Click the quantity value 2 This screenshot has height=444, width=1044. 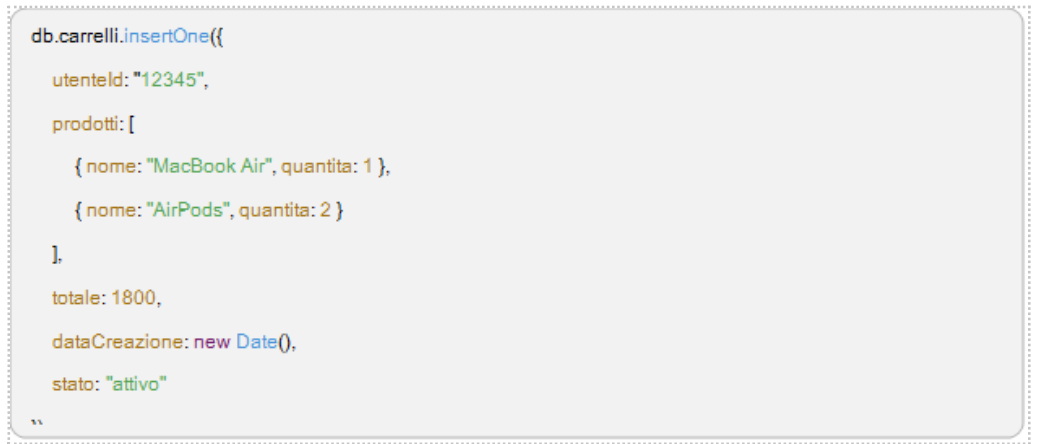[326, 211]
